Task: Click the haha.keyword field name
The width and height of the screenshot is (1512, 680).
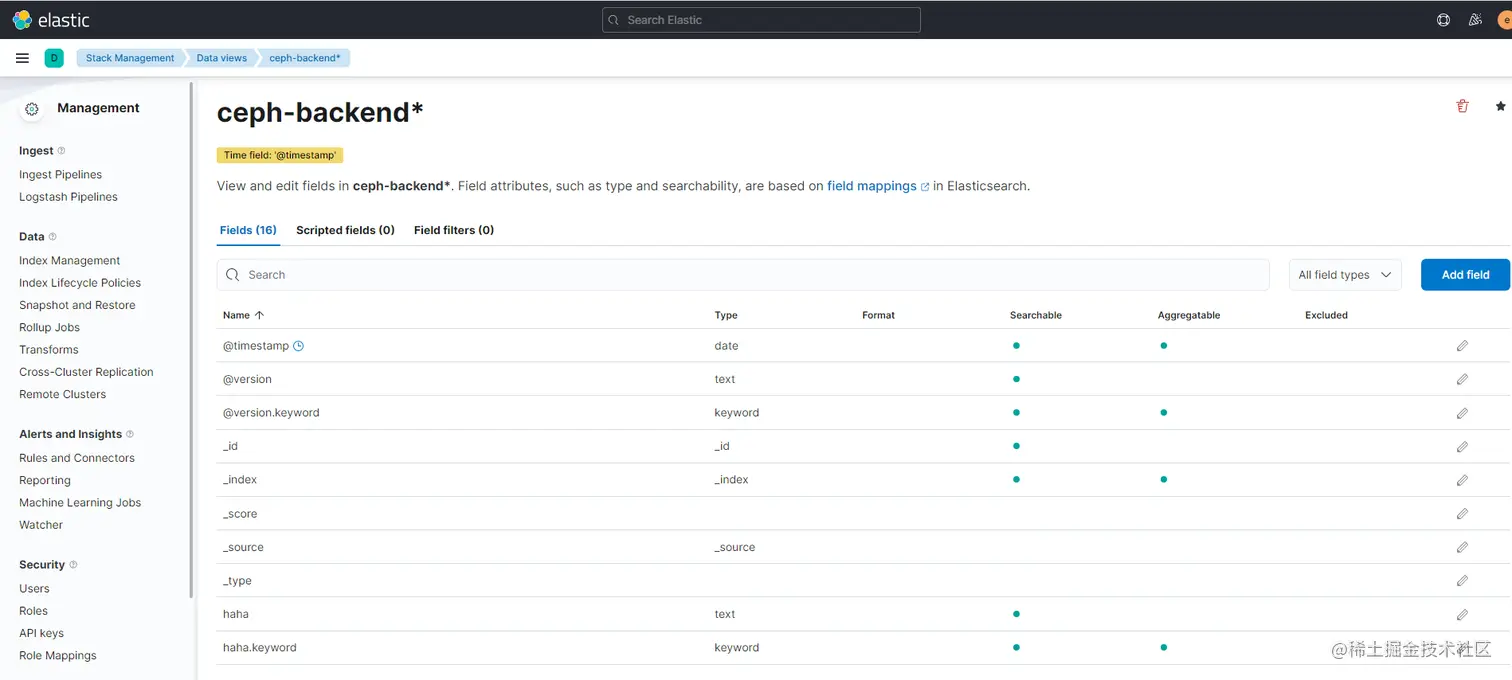Action: tap(260, 648)
